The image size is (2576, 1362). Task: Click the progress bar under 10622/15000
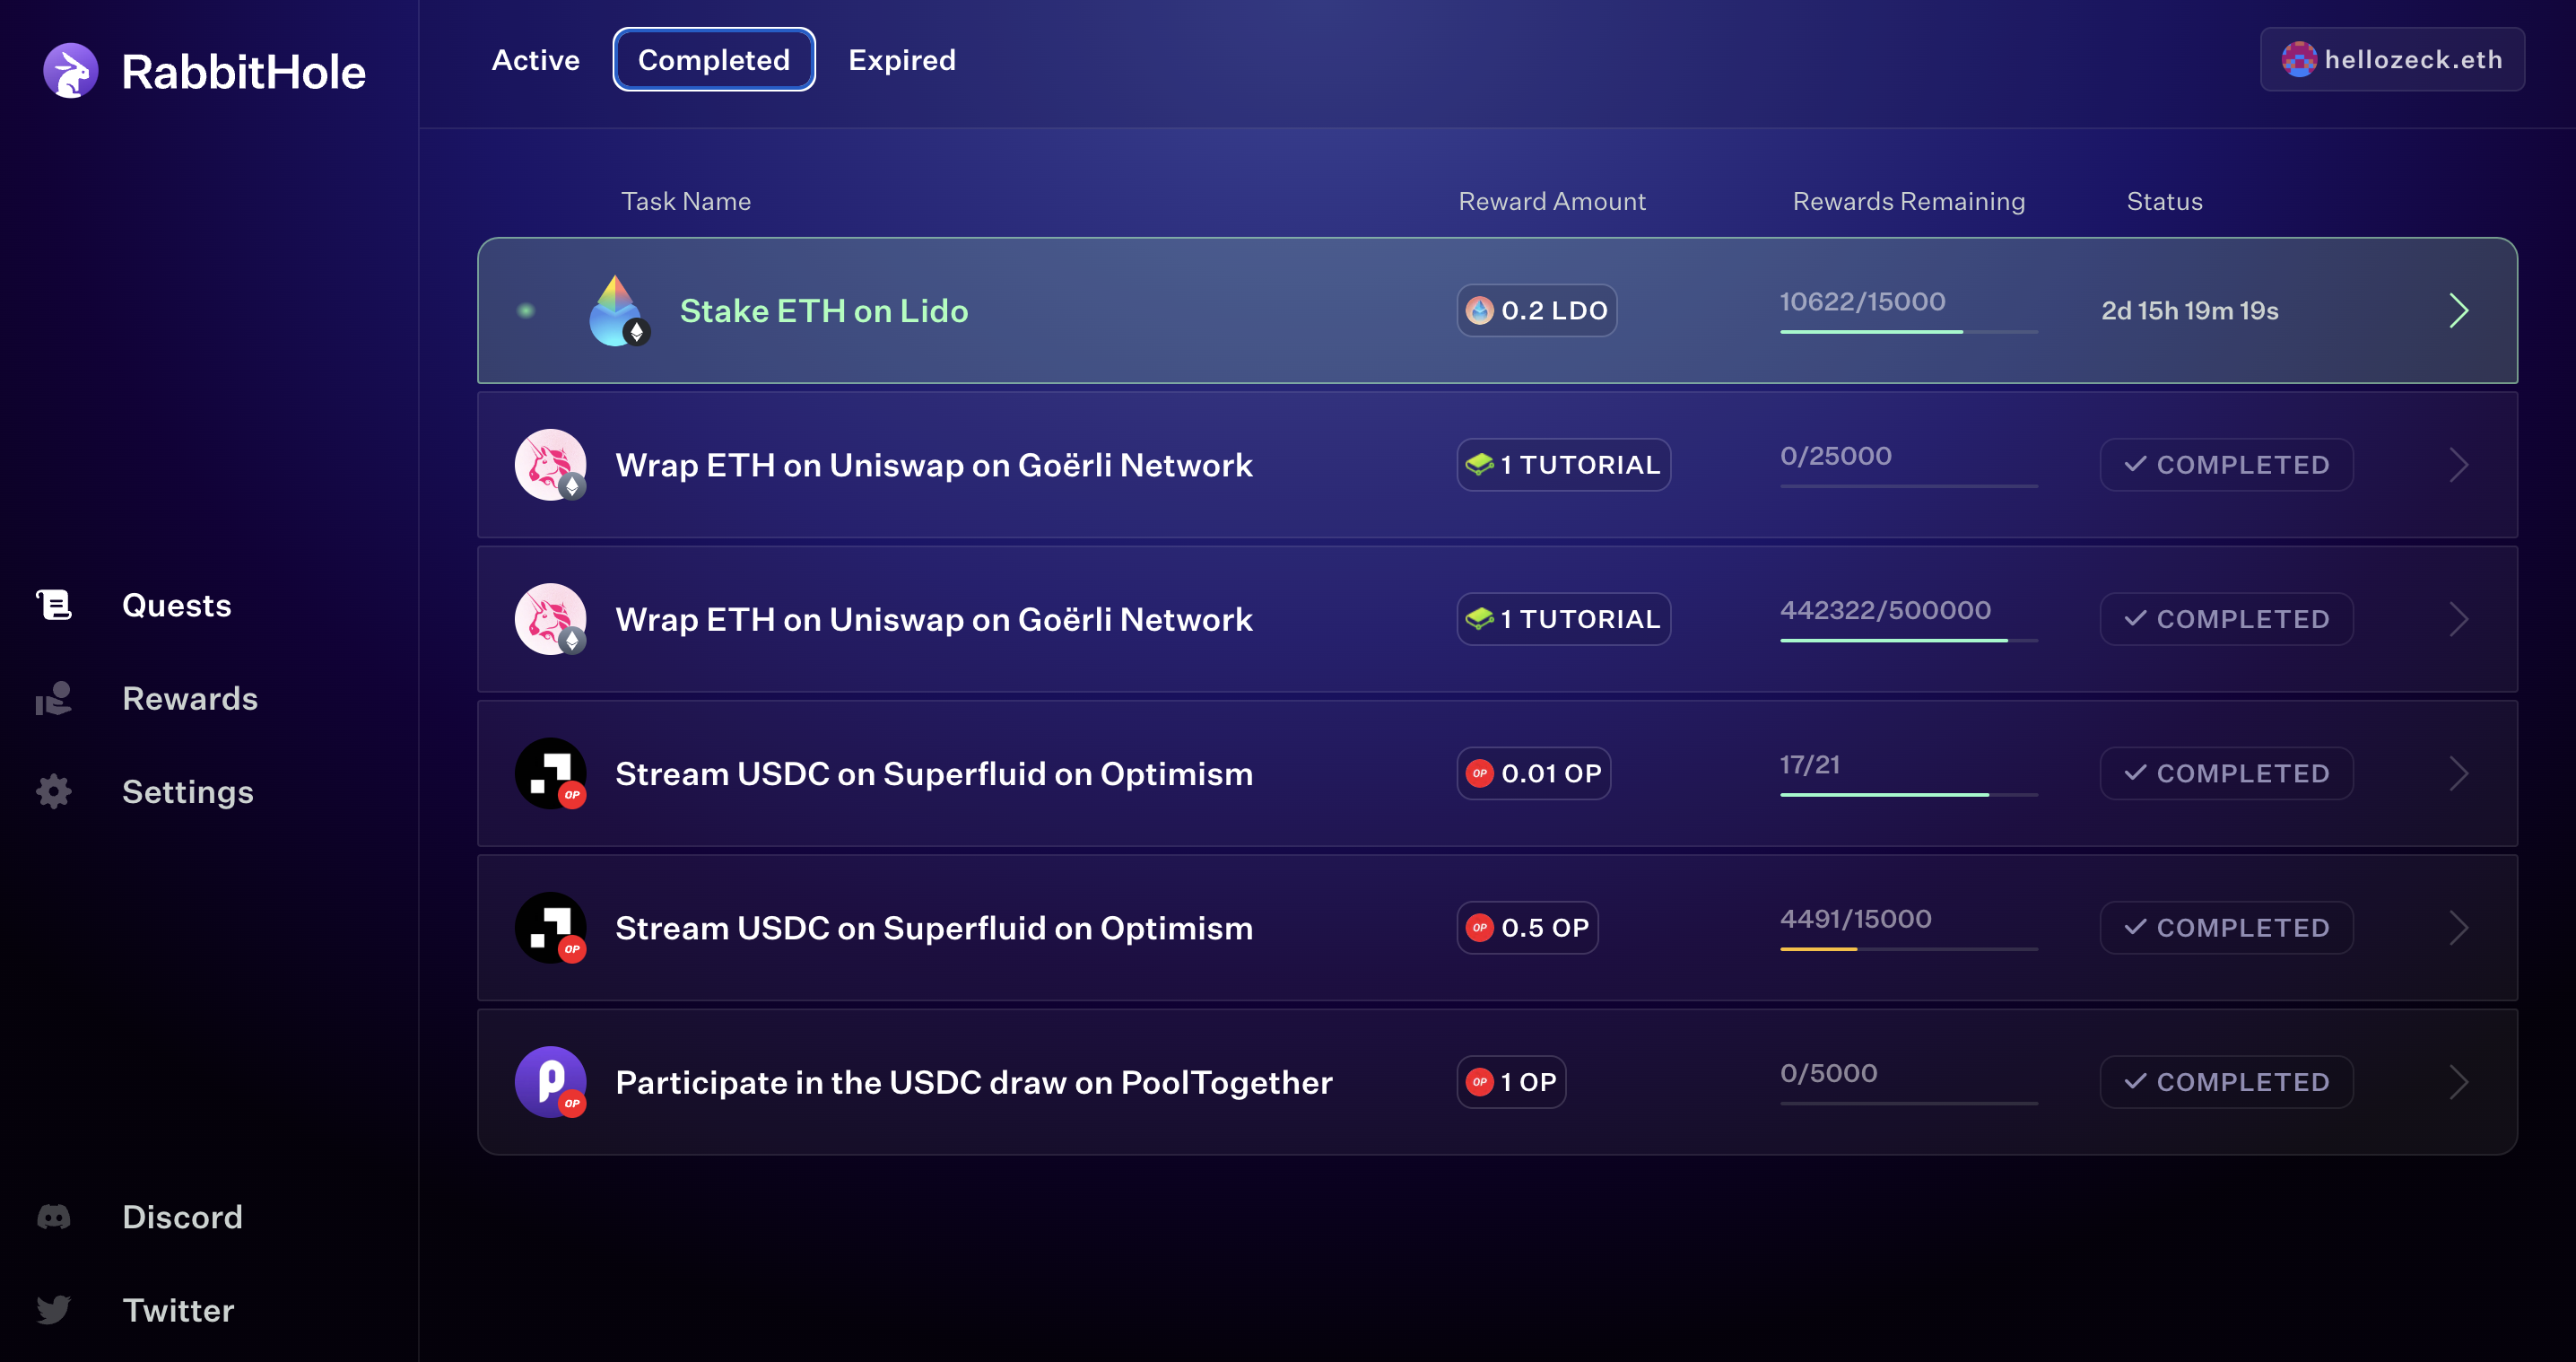[1909, 331]
